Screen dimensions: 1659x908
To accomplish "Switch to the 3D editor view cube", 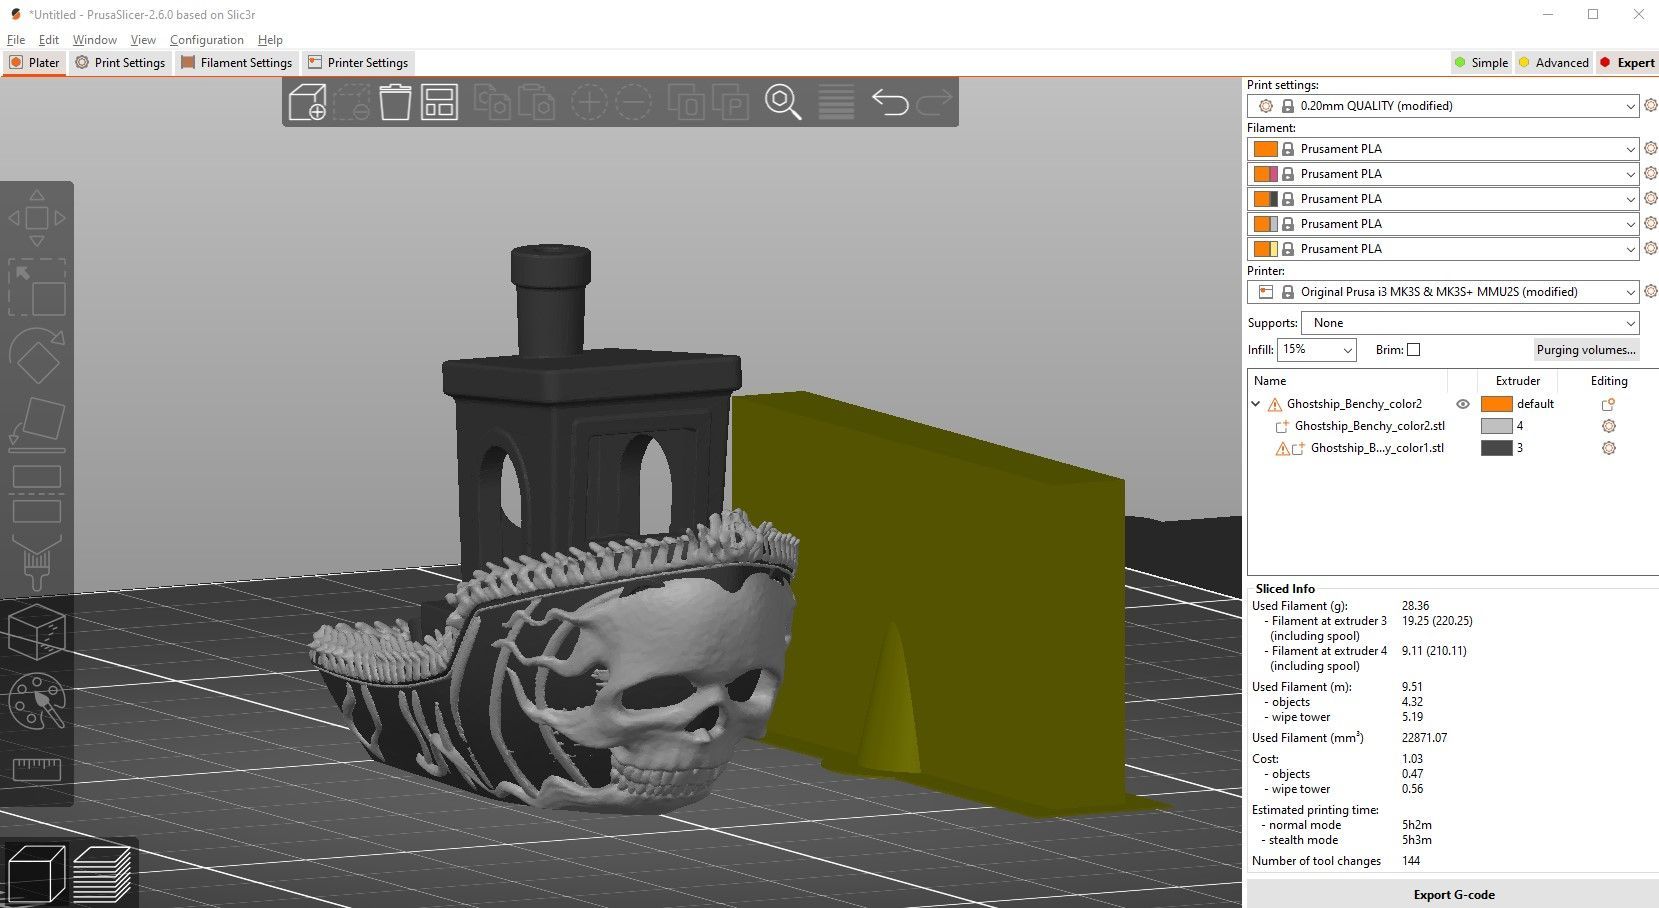I will click(36, 874).
